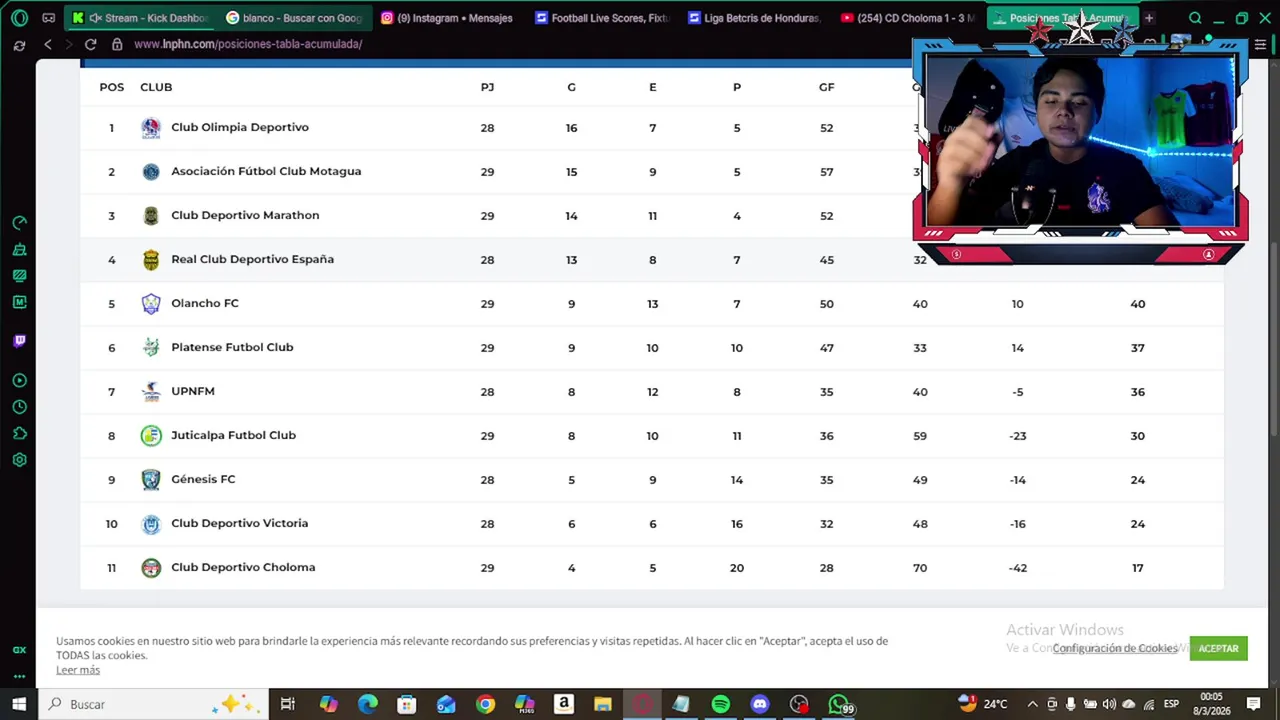
Task: Accept cookies with ACEPTAR button
Action: 1218,648
